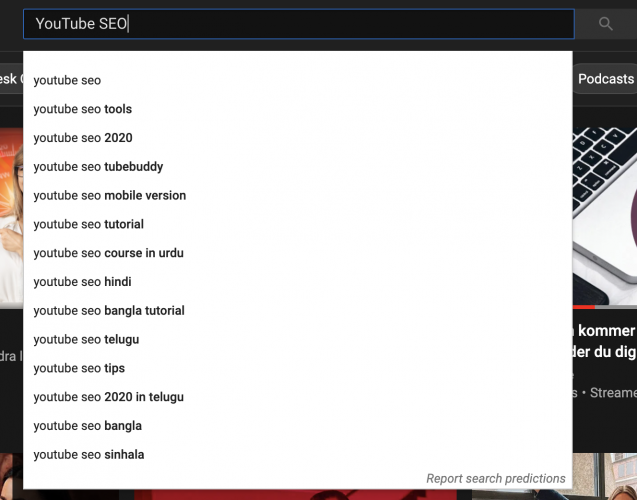The width and height of the screenshot is (637, 500).
Task: Choose "youtube seo sinhala" suggestion
Action: click(x=298, y=455)
